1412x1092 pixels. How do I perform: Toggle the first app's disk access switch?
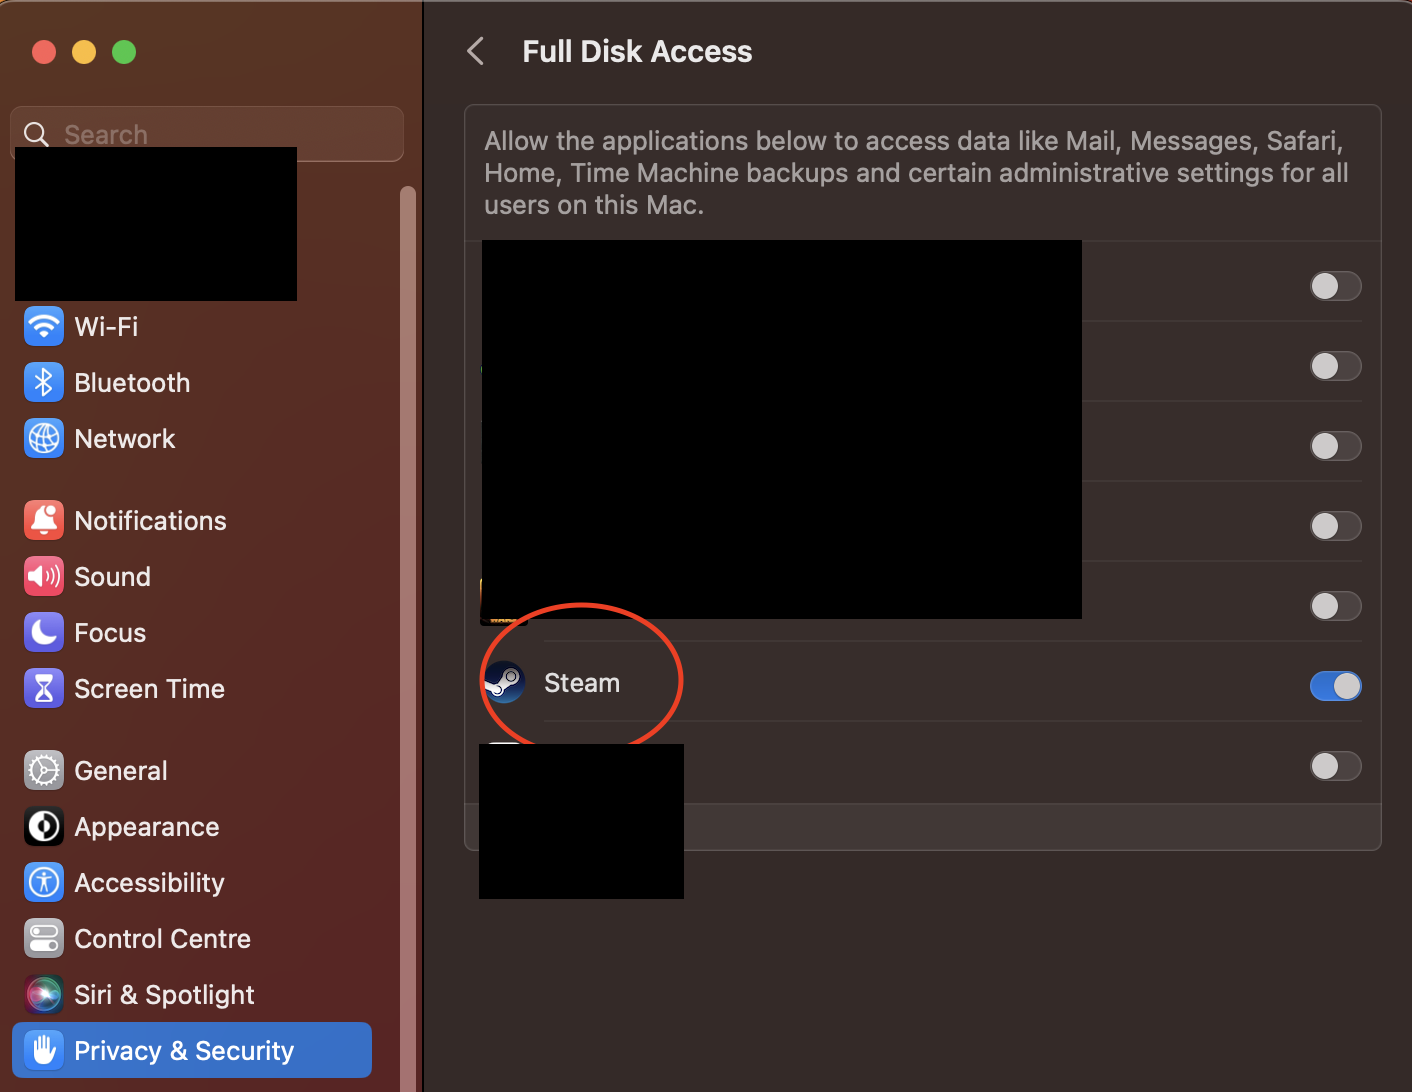[x=1336, y=286]
